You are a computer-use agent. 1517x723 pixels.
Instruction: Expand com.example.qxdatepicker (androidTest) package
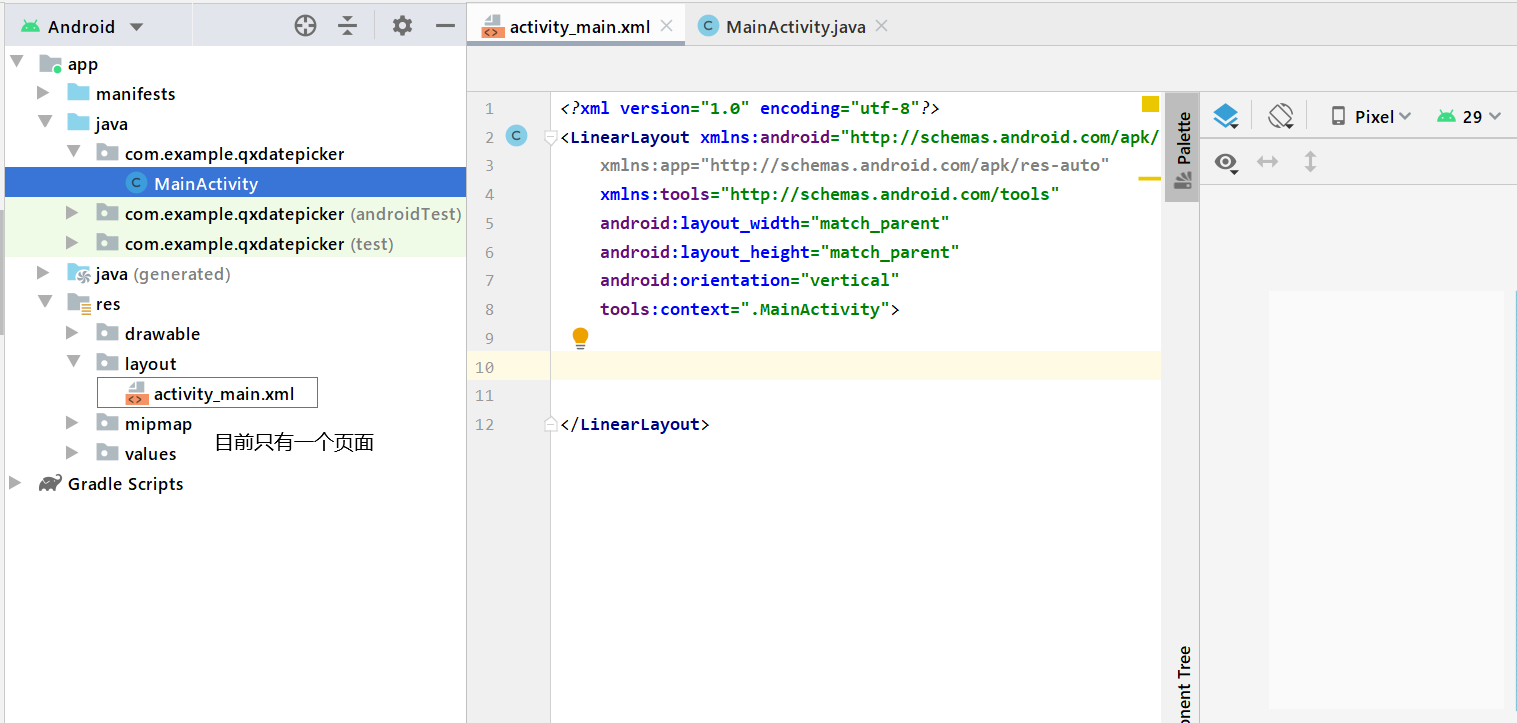[x=72, y=213]
